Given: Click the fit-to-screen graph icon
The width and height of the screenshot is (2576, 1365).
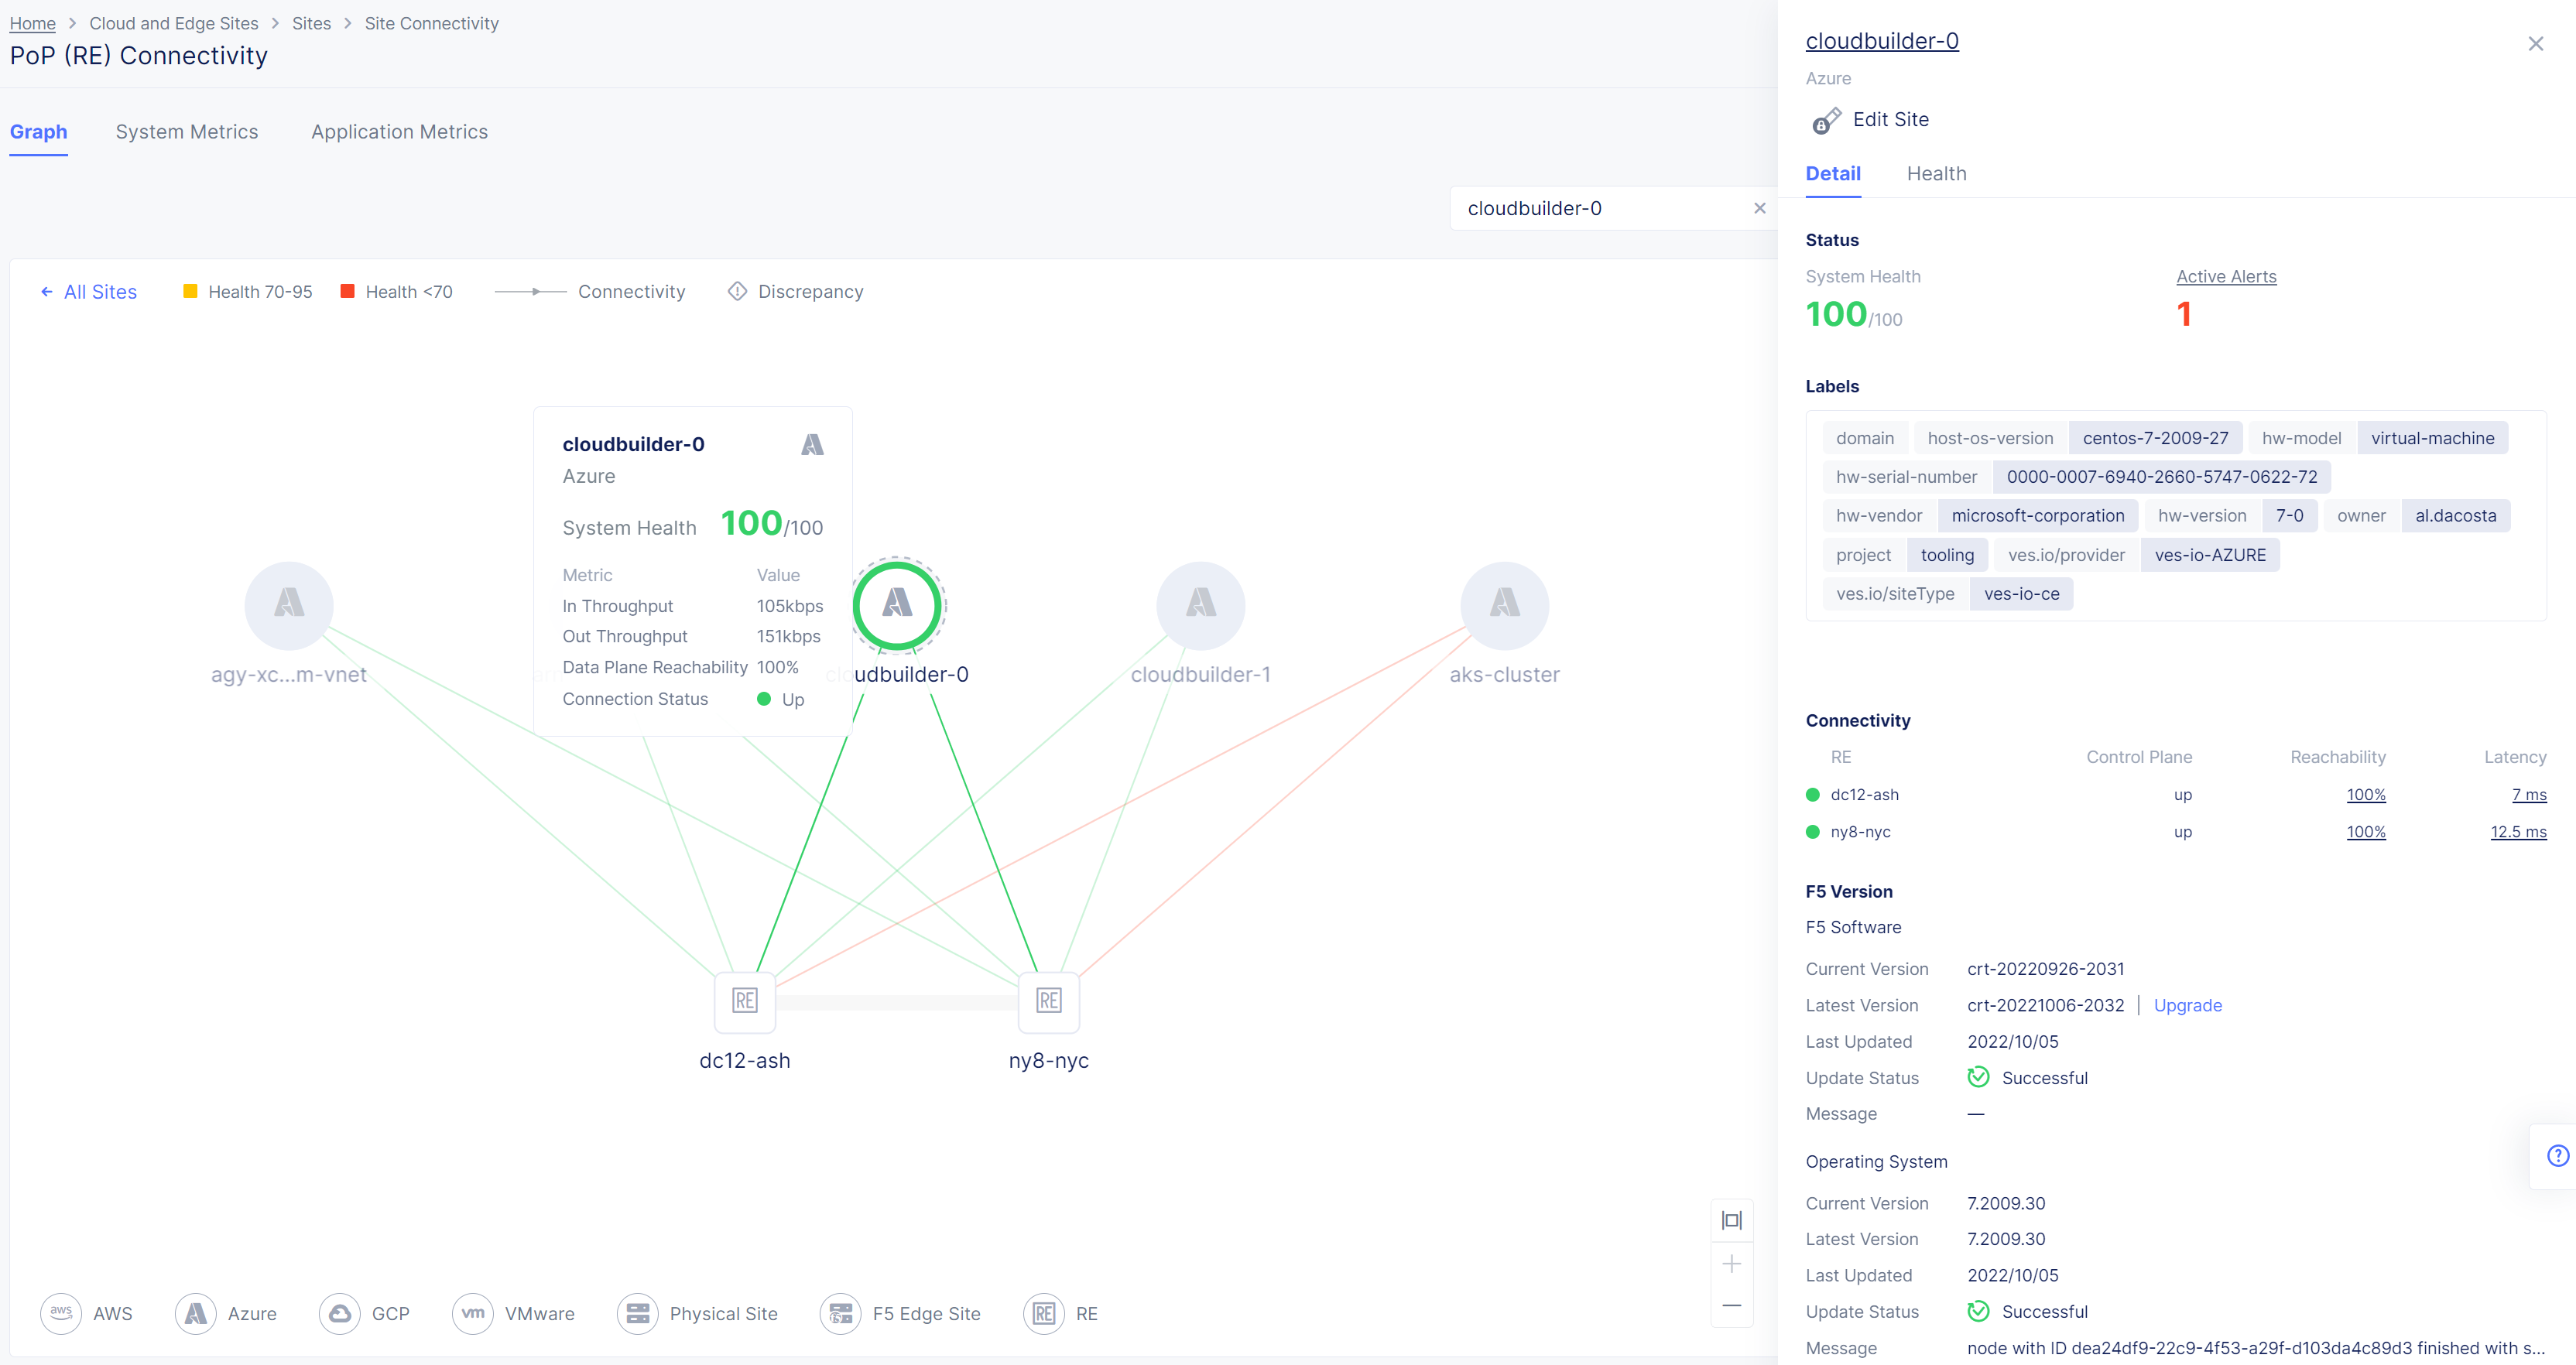Looking at the screenshot, I should click(x=1732, y=1220).
